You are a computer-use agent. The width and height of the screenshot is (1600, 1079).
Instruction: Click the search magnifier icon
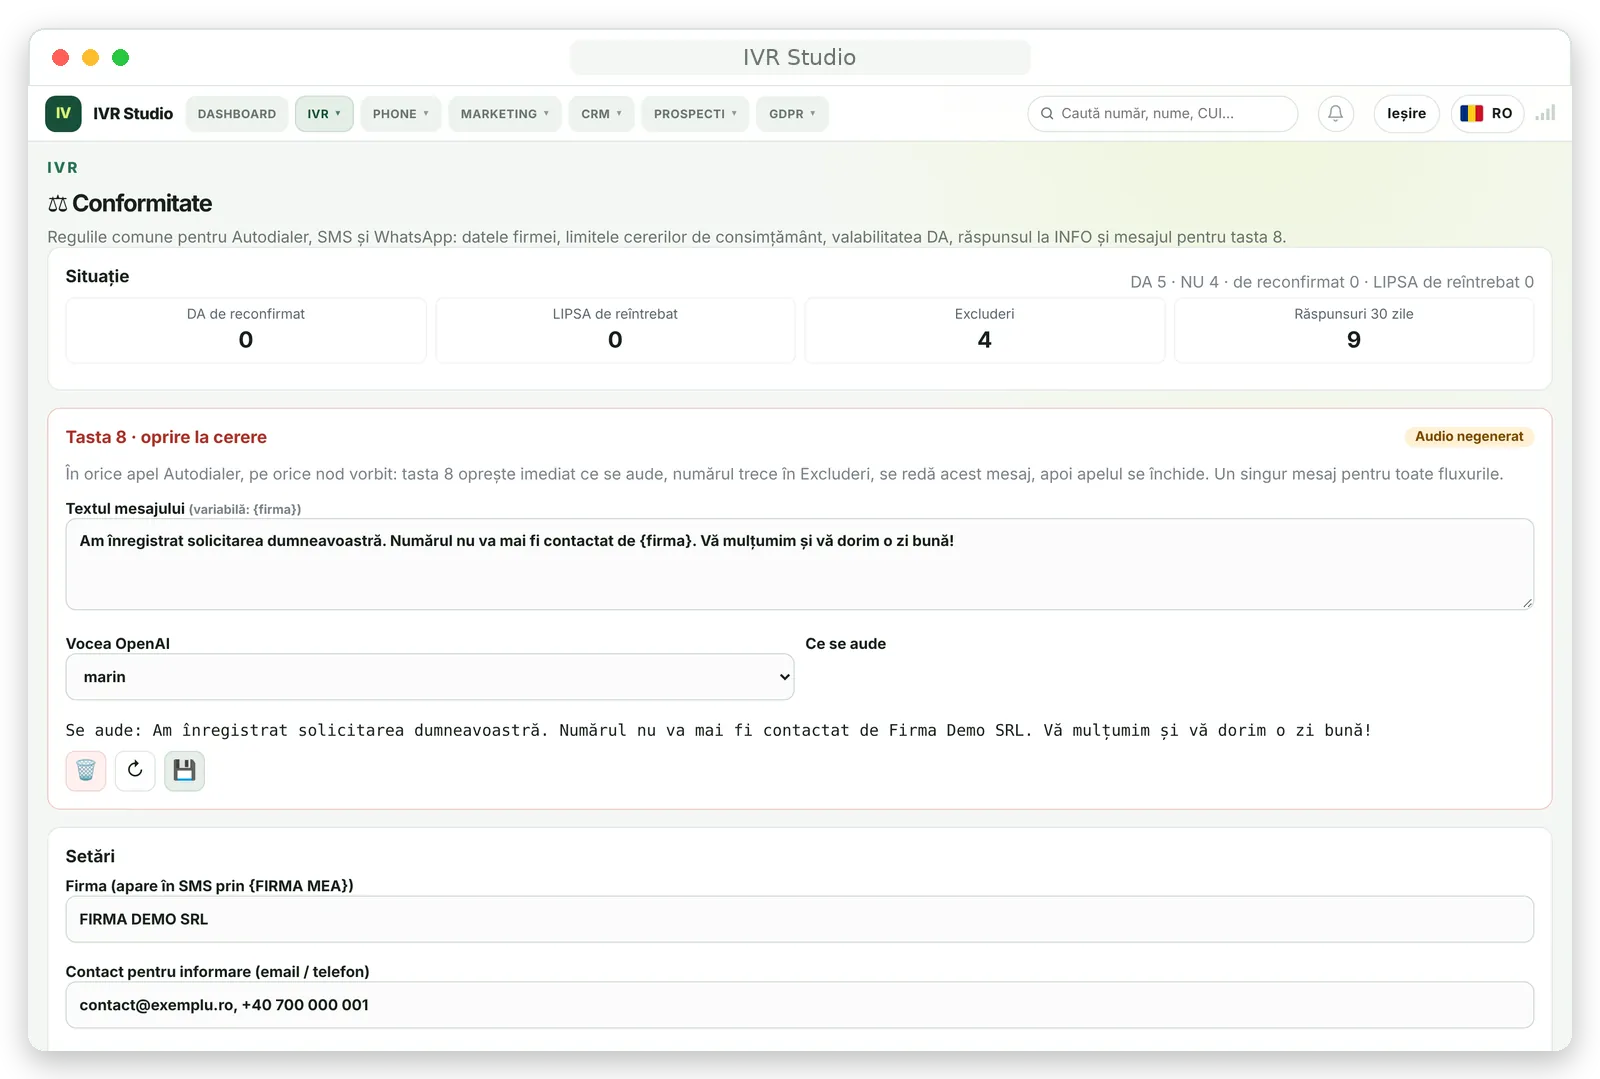click(x=1047, y=114)
